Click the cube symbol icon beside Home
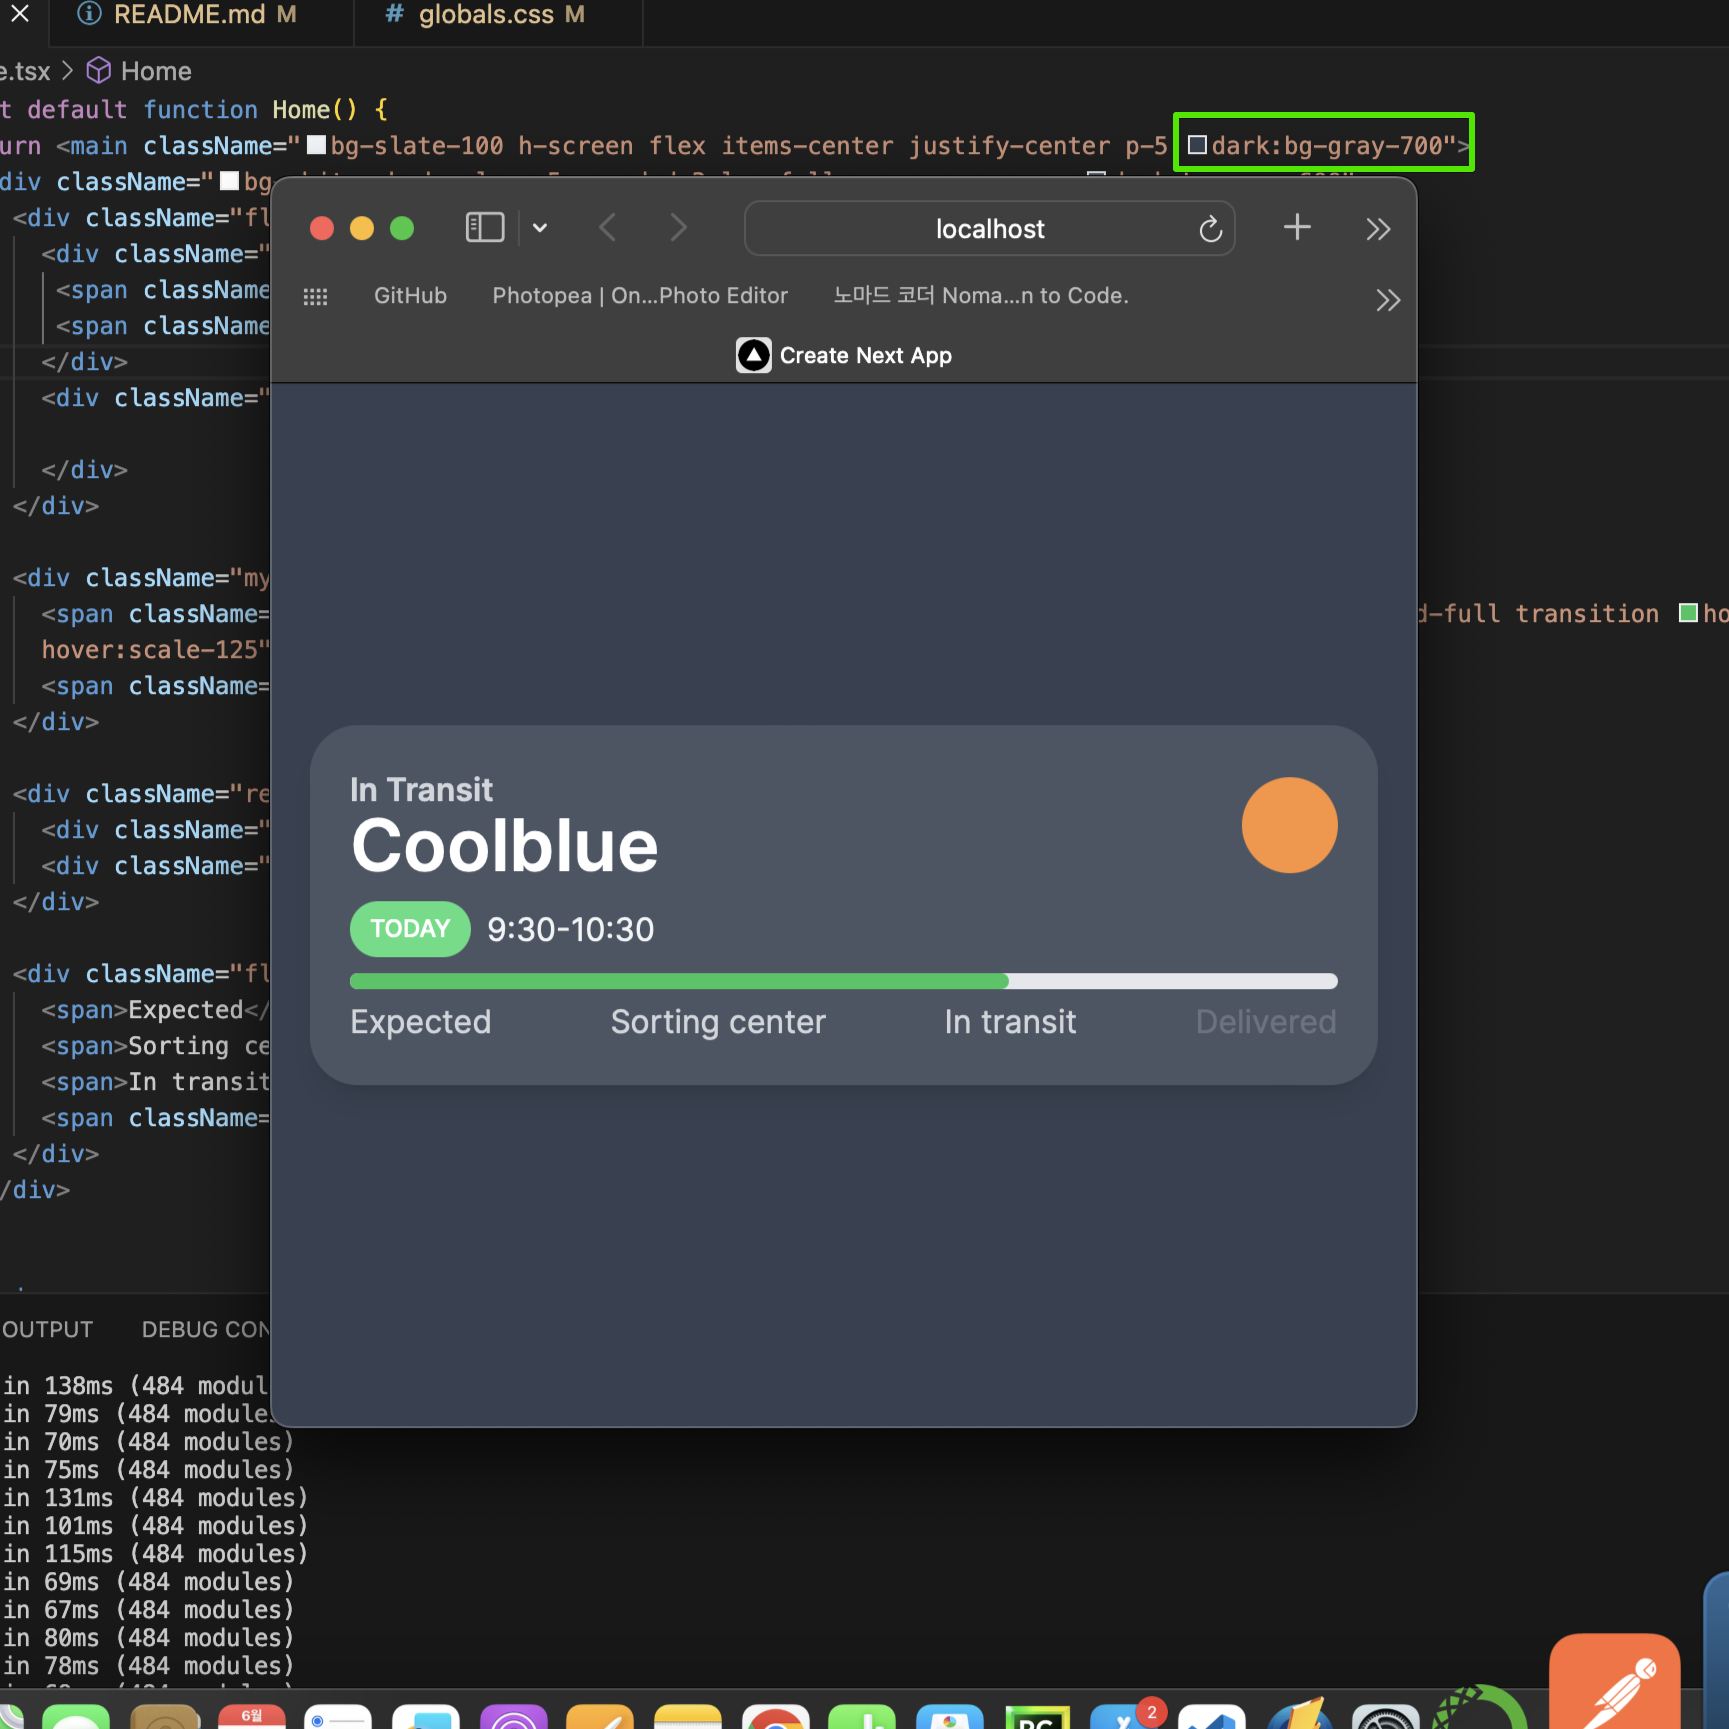The width and height of the screenshot is (1729, 1729). (x=99, y=70)
